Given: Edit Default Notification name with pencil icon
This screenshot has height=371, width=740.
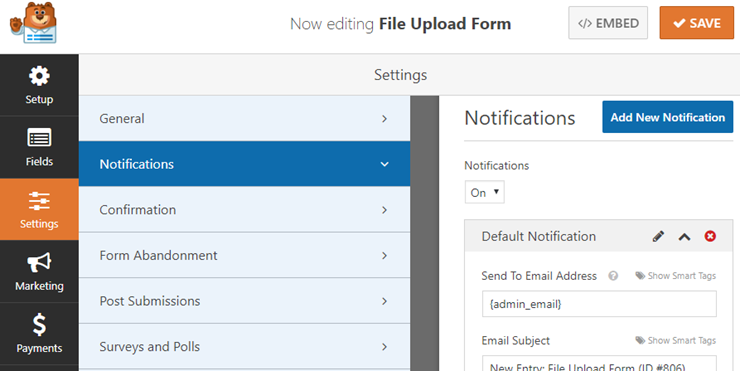Looking at the screenshot, I should click(x=658, y=236).
